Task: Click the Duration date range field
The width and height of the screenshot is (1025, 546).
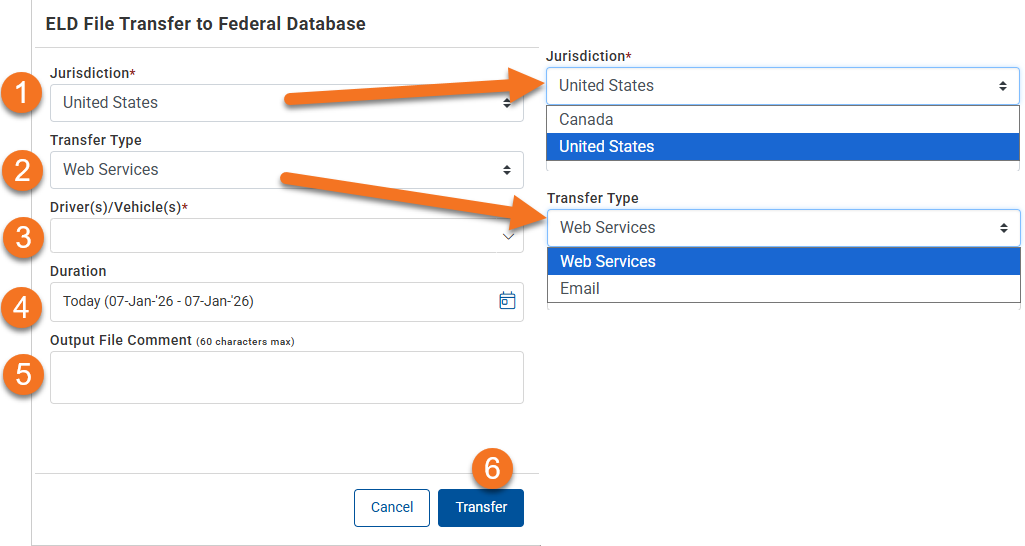Action: click(x=270, y=302)
